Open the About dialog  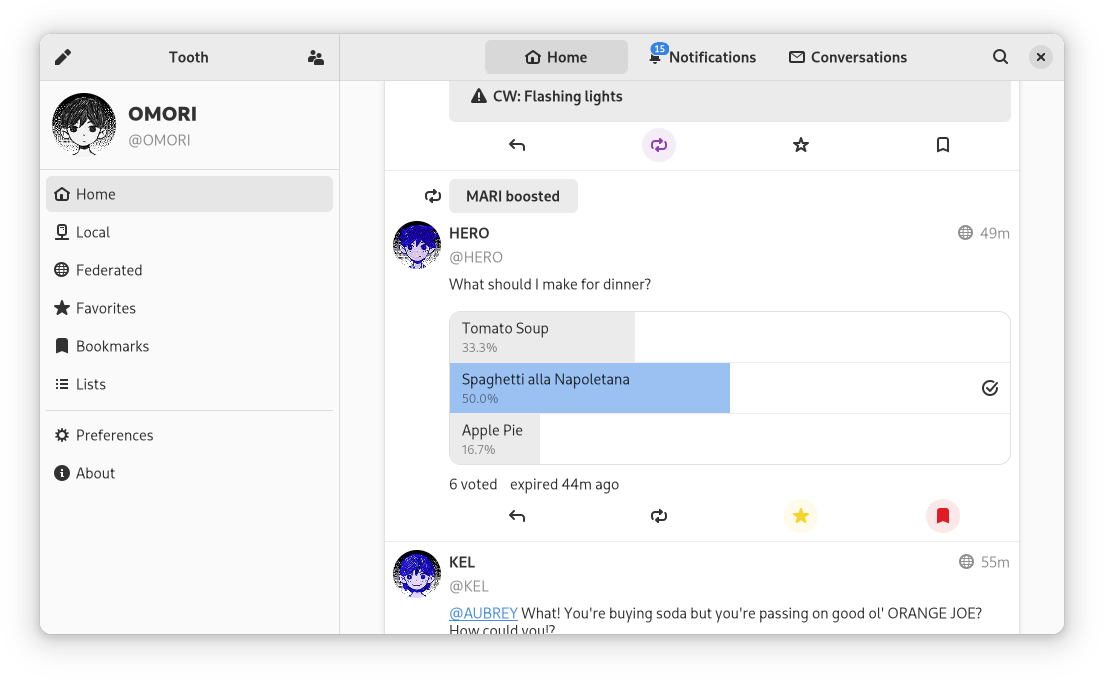coord(189,473)
